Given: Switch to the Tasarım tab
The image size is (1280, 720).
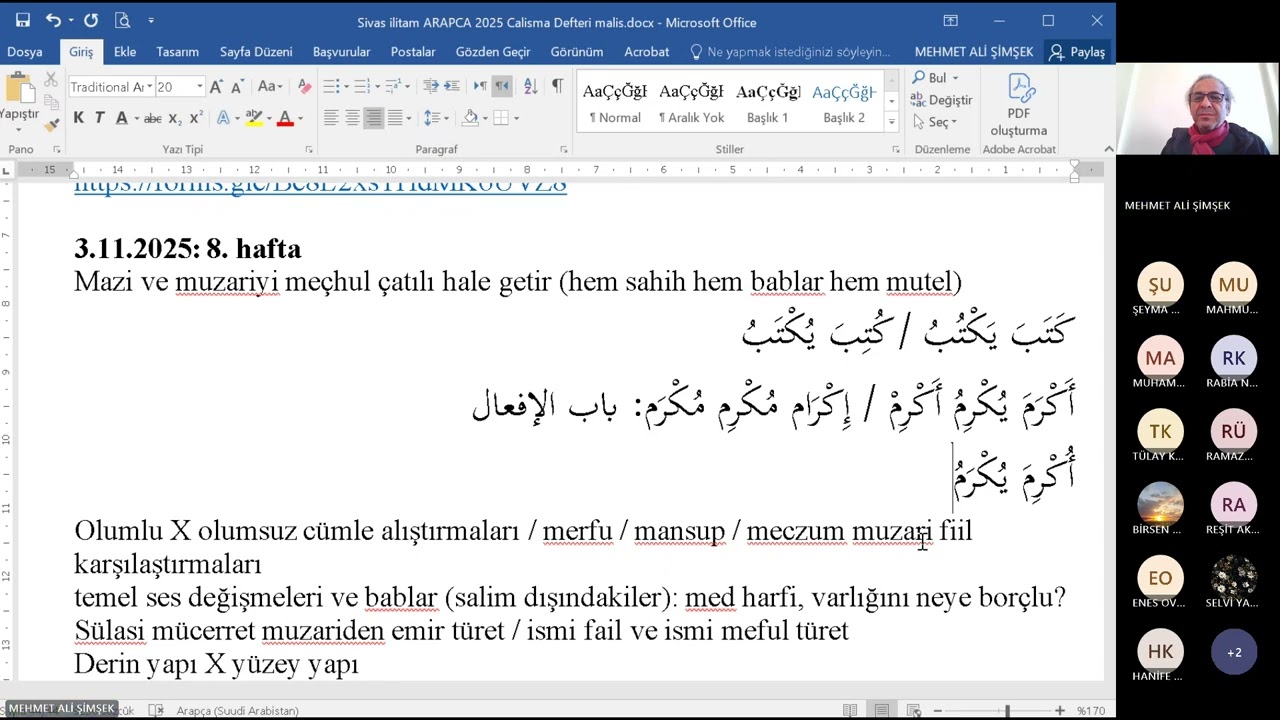Looking at the screenshot, I should (177, 52).
